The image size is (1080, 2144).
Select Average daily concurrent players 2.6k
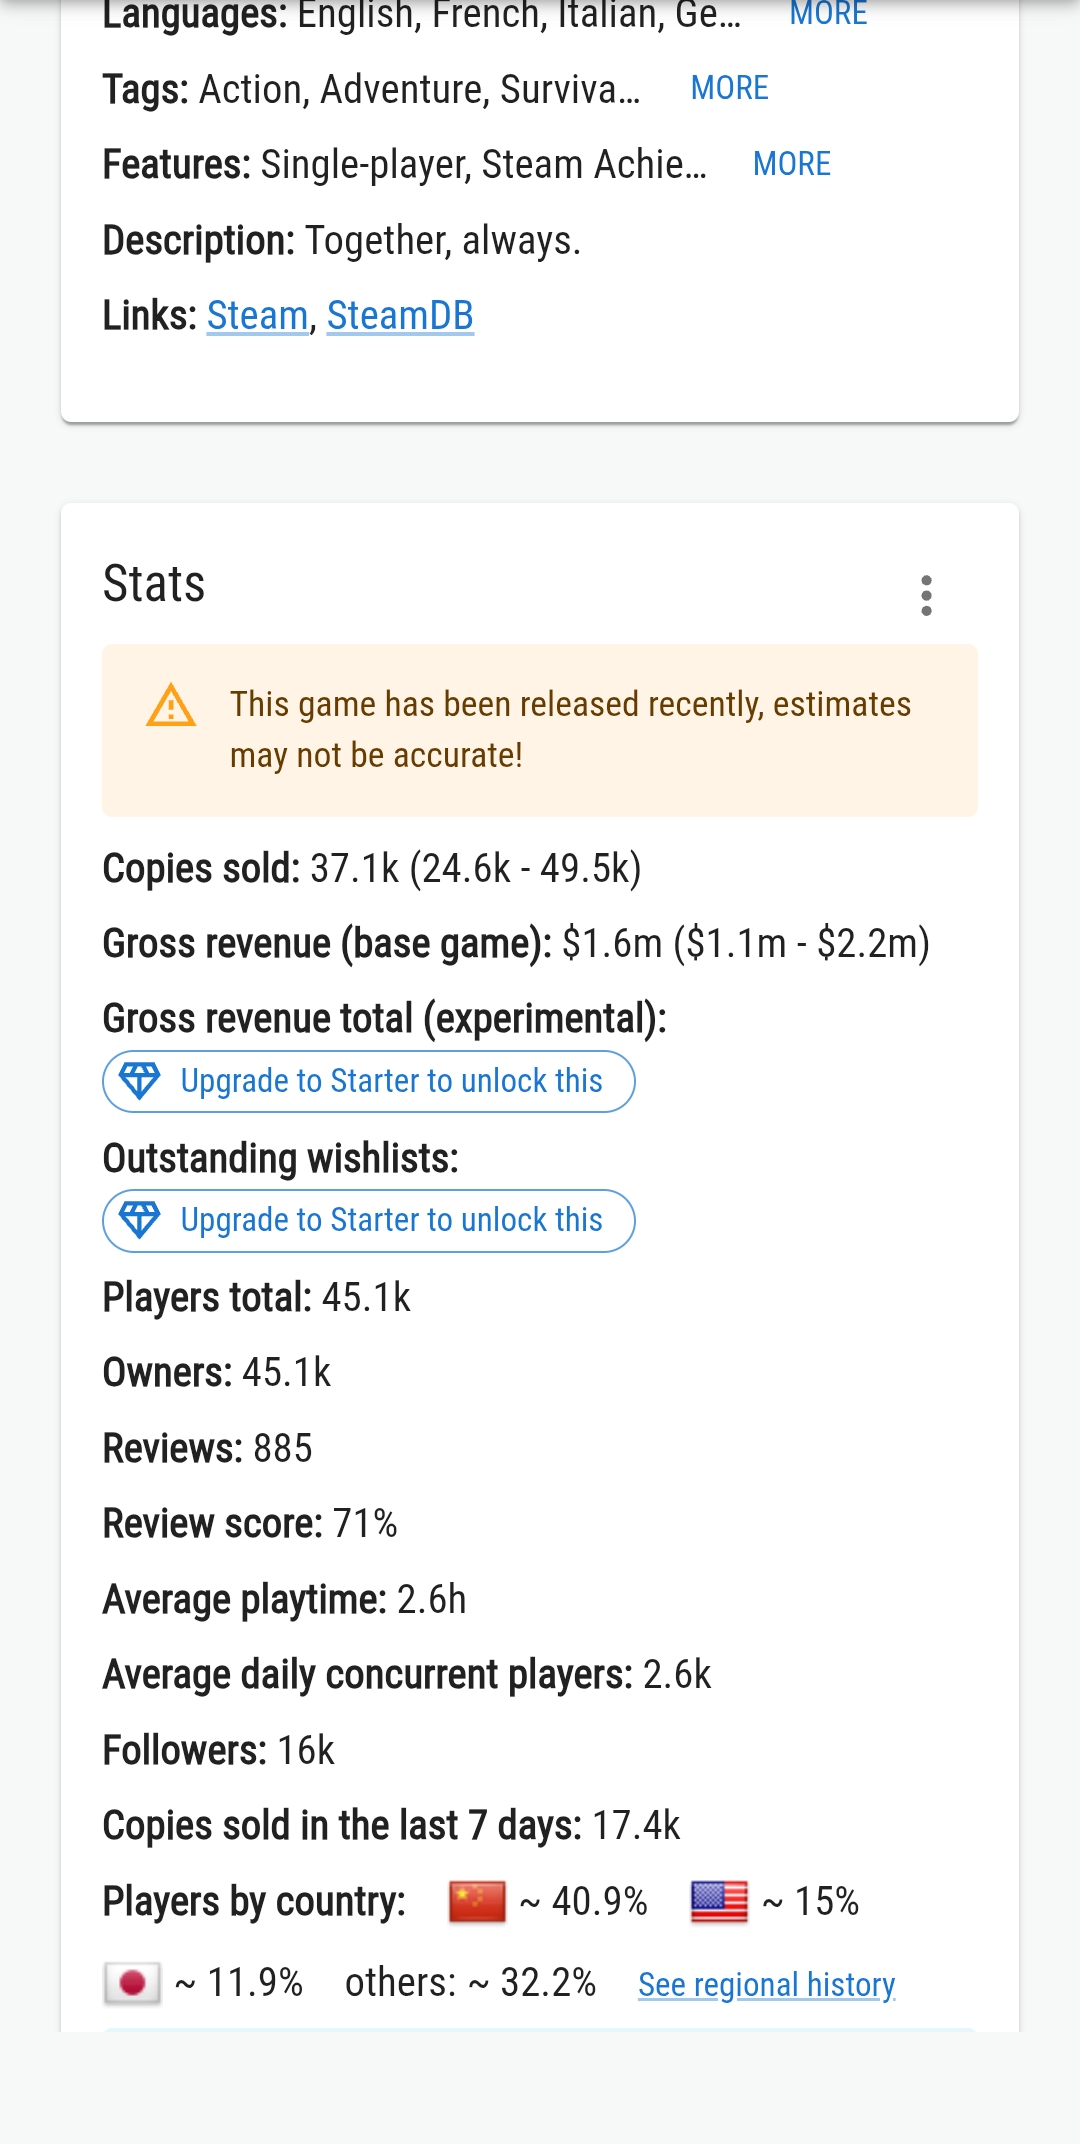pos(407,1674)
